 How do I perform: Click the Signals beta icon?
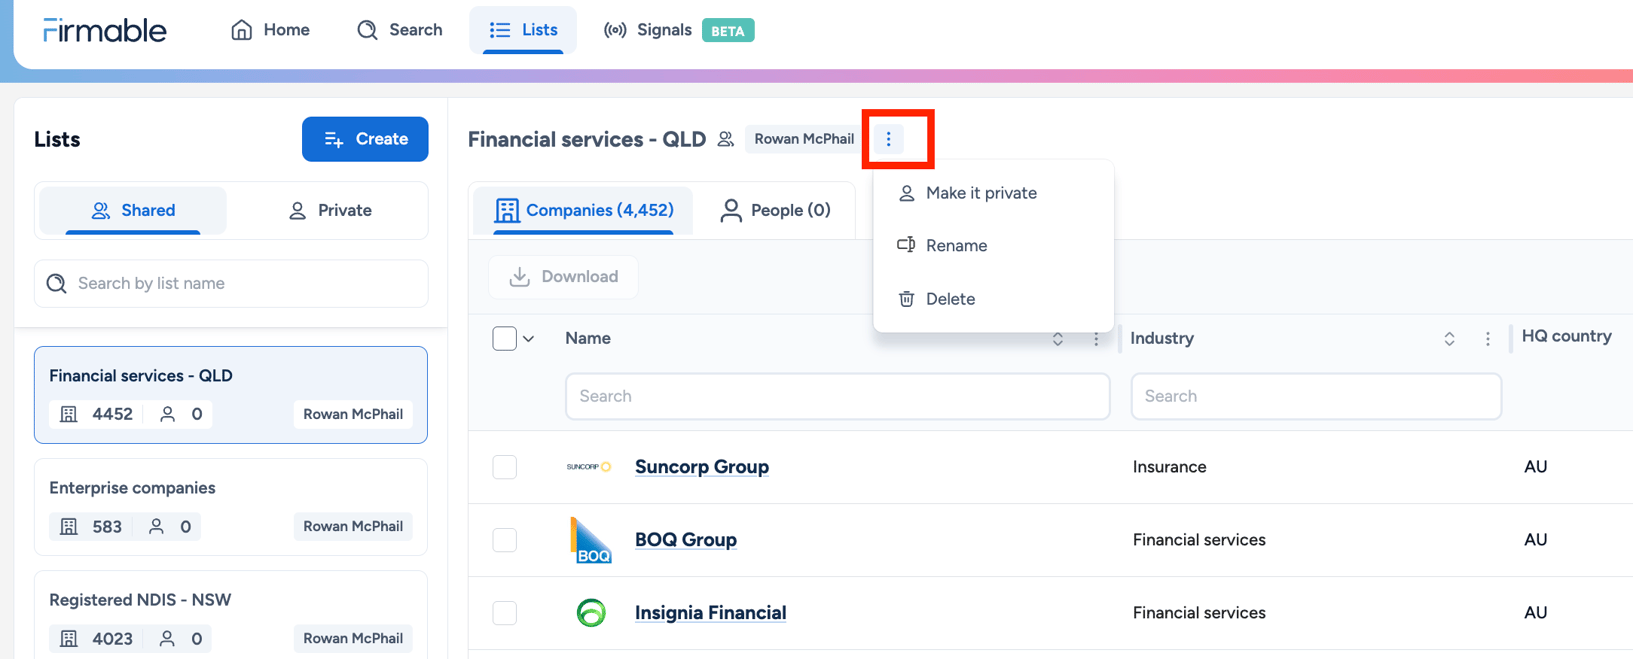[613, 29]
